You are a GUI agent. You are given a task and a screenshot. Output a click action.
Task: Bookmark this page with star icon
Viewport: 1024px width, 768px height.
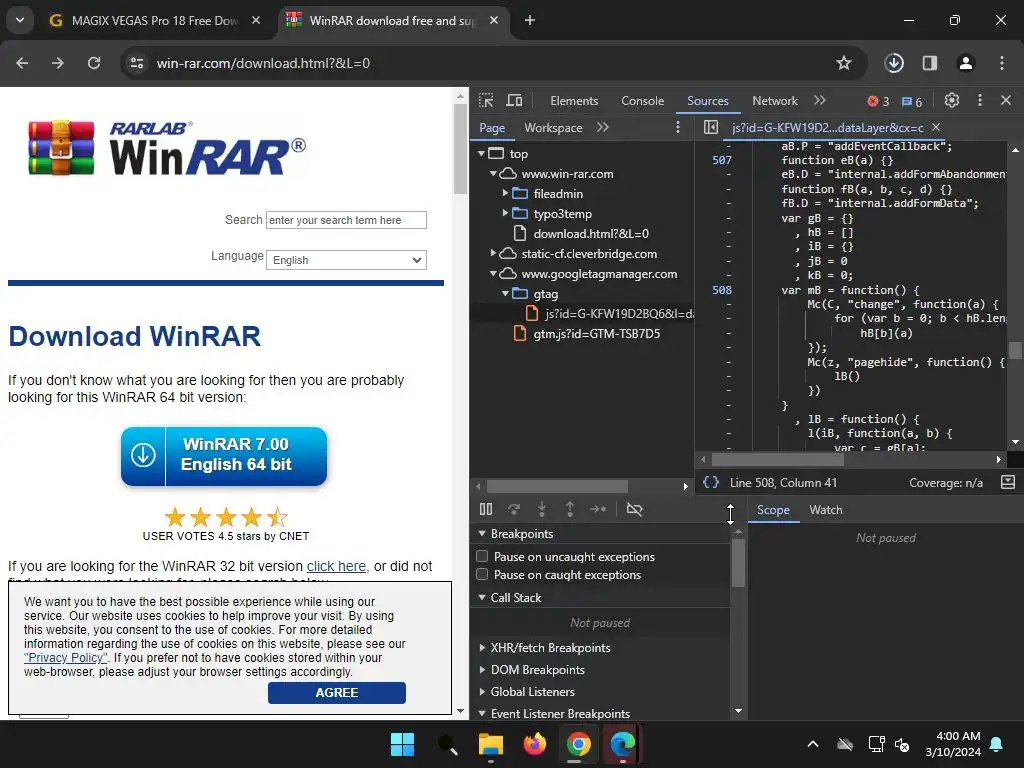coord(844,63)
